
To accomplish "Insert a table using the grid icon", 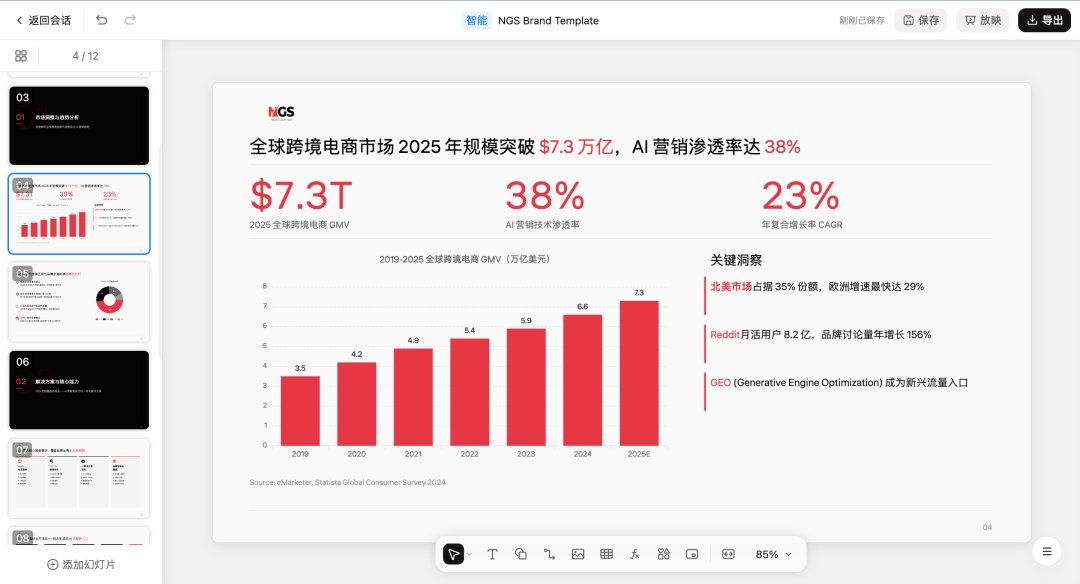I will (606, 554).
